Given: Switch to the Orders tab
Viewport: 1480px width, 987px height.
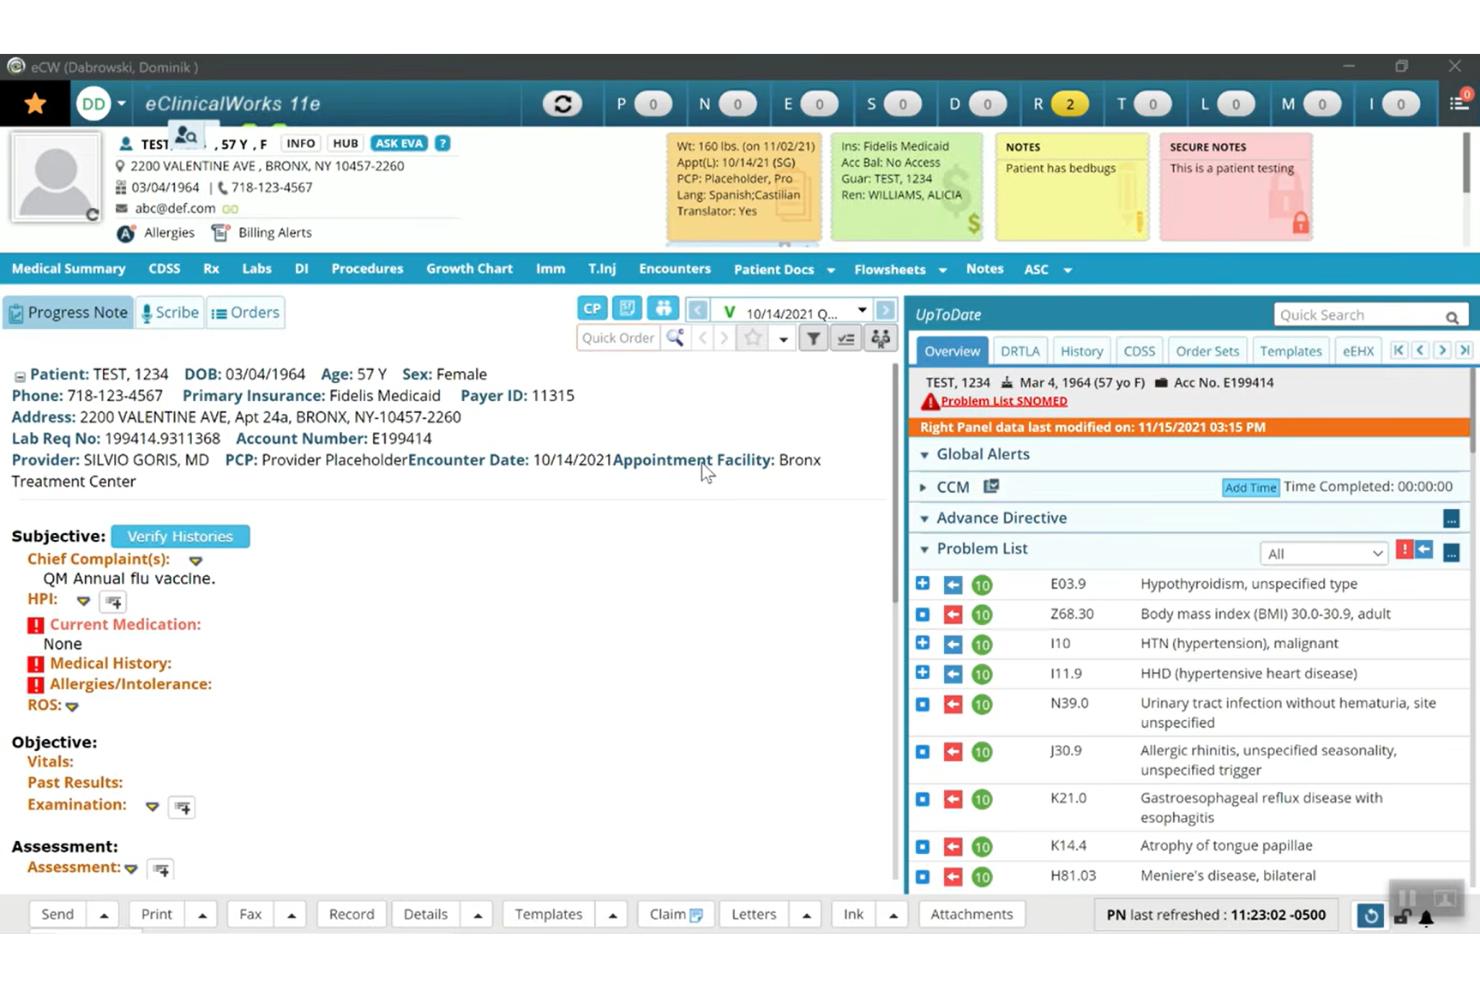Looking at the screenshot, I should click(246, 313).
